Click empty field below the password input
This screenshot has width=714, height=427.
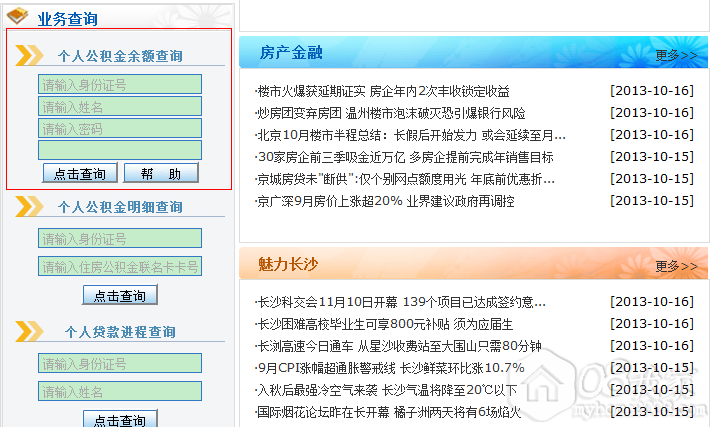tap(120, 150)
